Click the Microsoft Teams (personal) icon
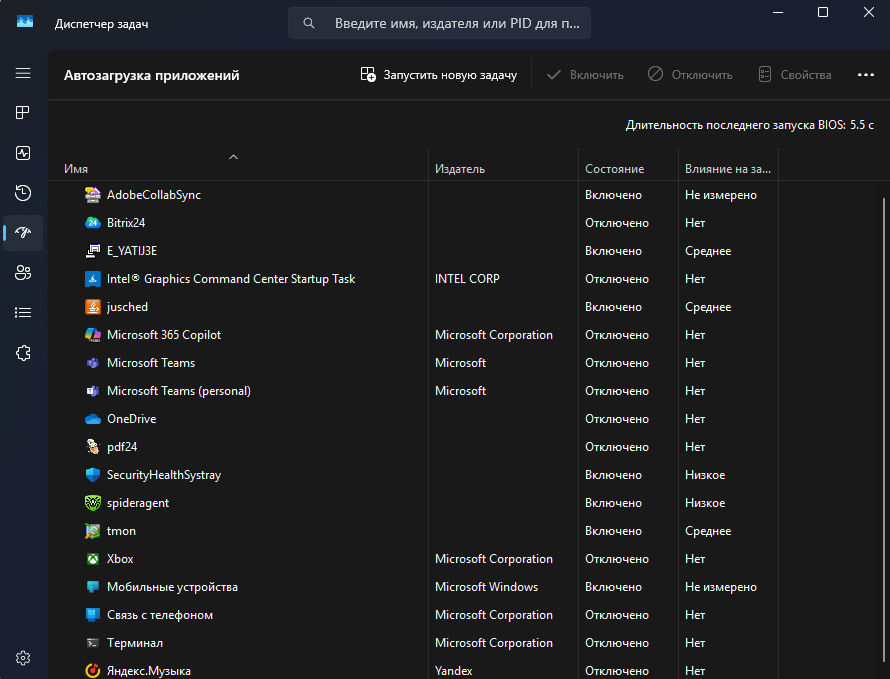The image size is (890, 679). coord(93,391)
